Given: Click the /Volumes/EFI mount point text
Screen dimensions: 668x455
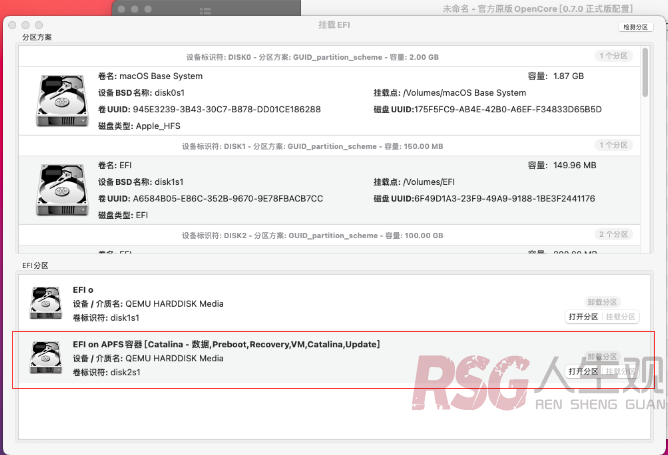Looking at the screenshot, I should (x=430, y=182).
